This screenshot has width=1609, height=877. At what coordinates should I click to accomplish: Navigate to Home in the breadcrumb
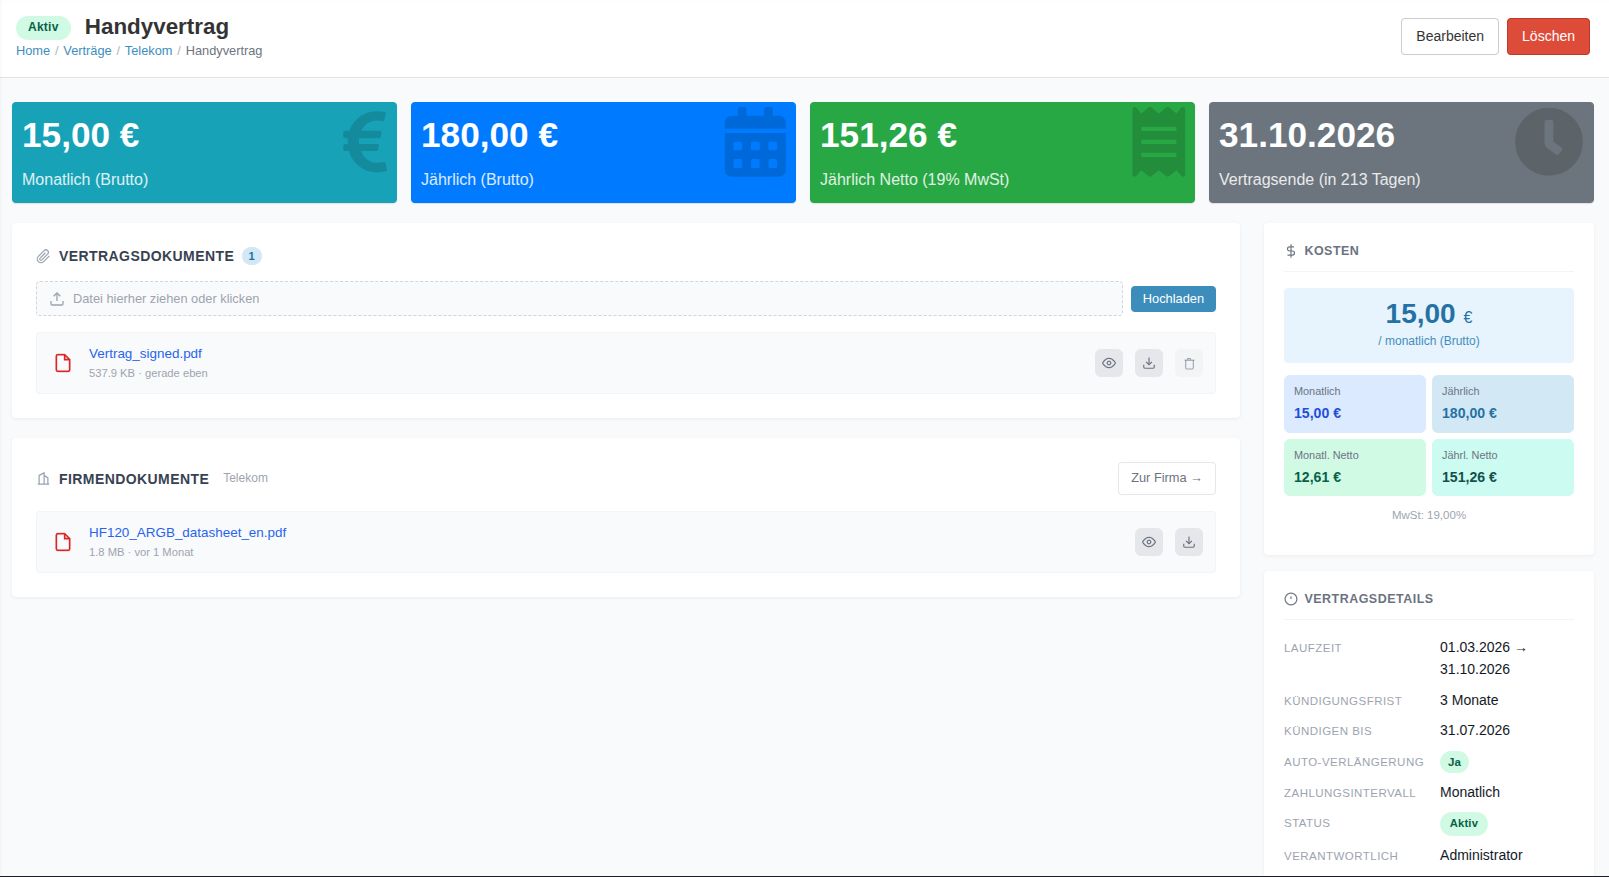click(33, 51)
